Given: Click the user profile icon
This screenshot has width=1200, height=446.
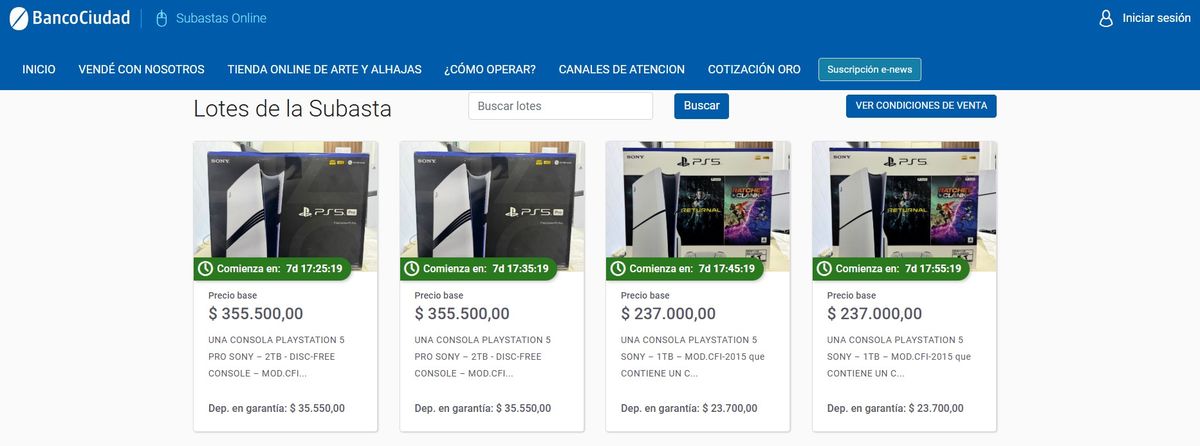Looking at the screenshot, I should [1106, 18].
